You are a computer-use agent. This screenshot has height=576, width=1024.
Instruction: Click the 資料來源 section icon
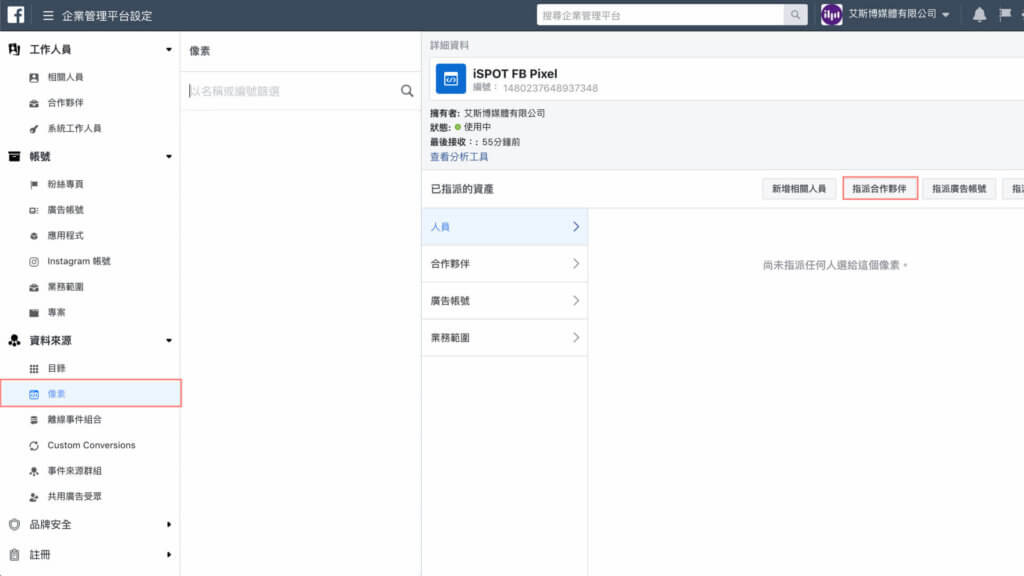click(x=14, y=340)
